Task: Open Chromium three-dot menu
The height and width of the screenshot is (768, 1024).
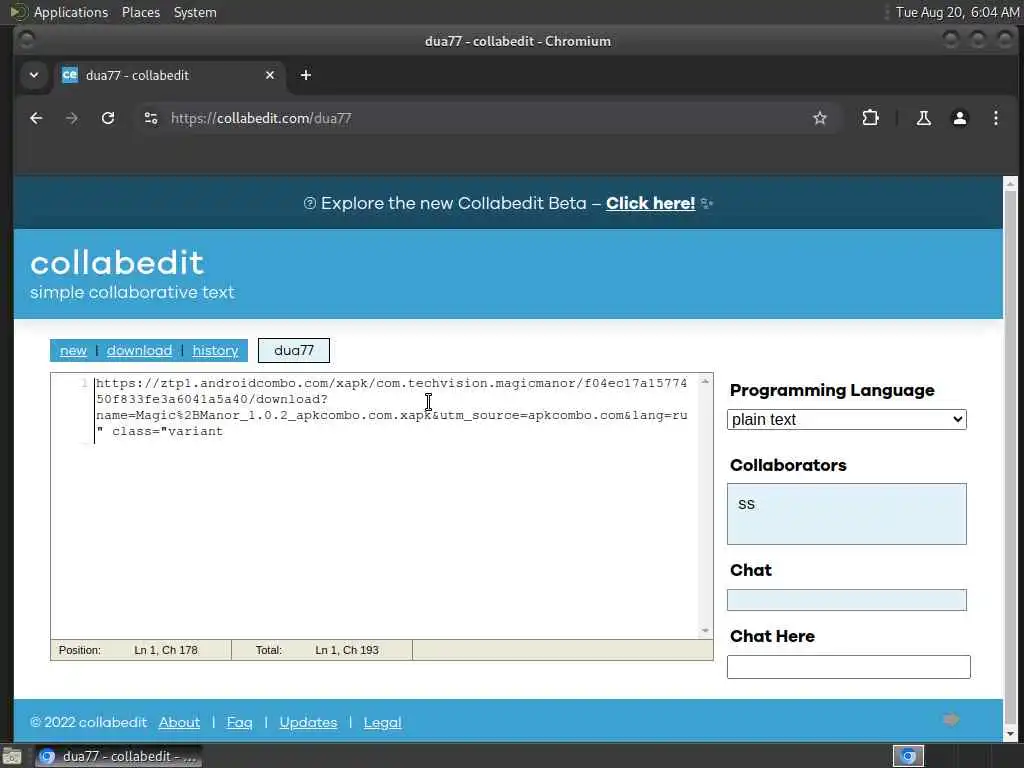Action: pyautogui.click(x=995, y=118)
